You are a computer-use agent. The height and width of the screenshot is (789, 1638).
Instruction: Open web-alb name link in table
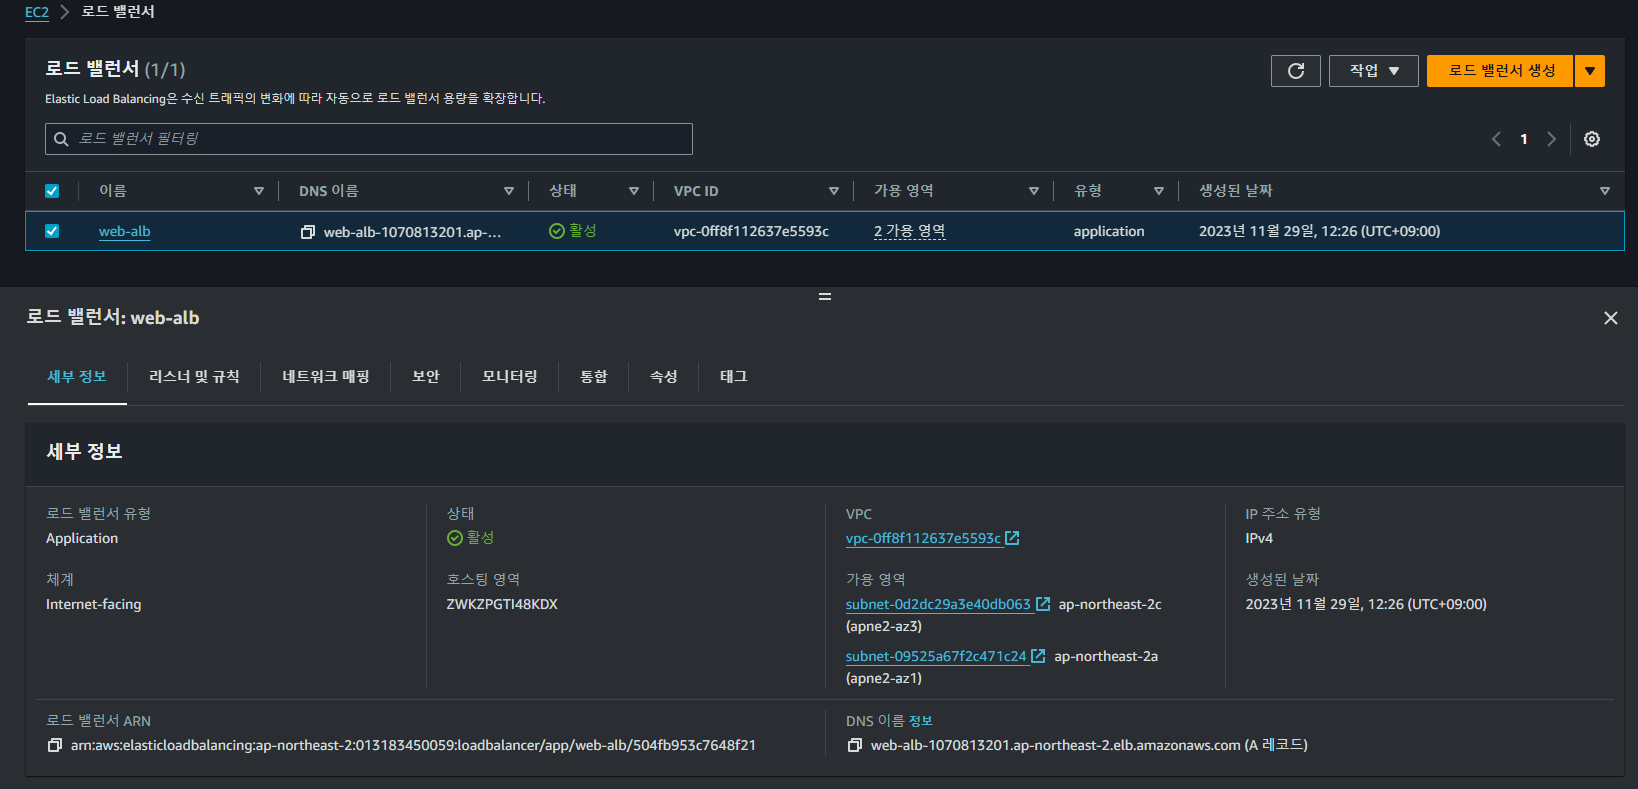(x=125, y=231)
